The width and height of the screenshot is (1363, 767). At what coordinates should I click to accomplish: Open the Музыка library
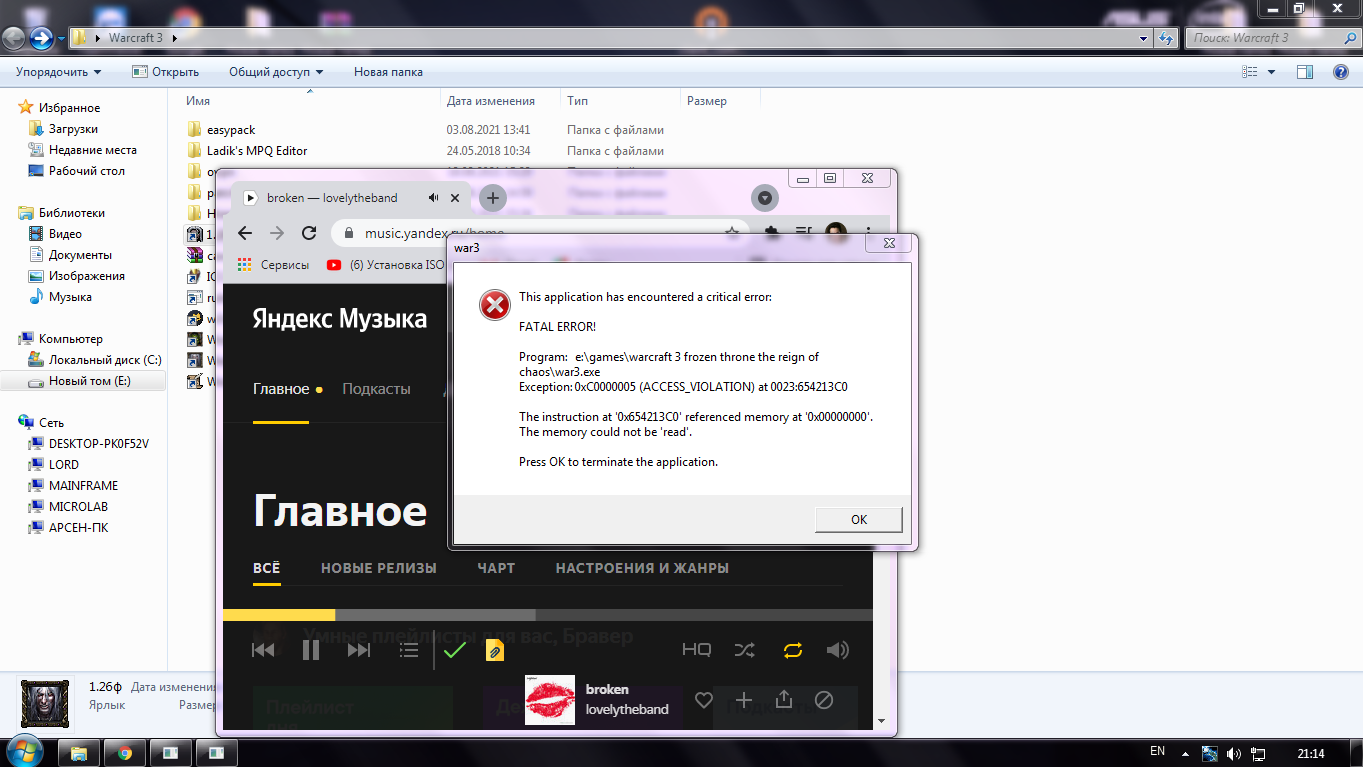point(70,297)
